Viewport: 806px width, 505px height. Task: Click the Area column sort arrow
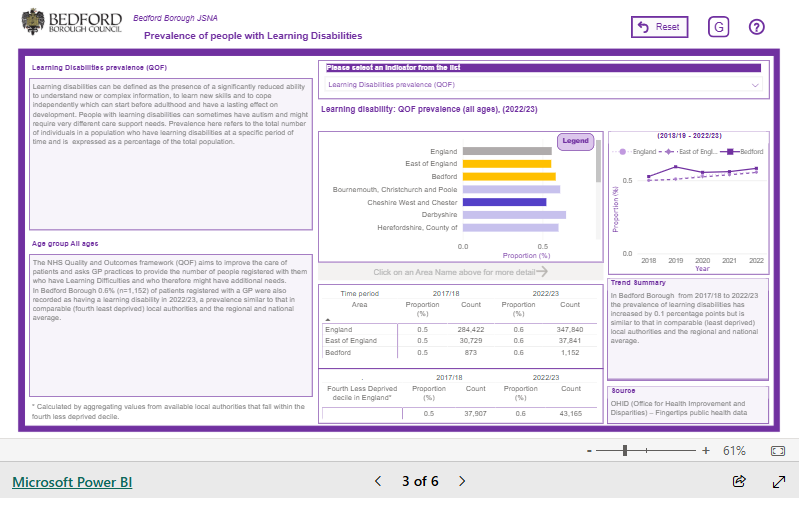[x=328, y=319]
